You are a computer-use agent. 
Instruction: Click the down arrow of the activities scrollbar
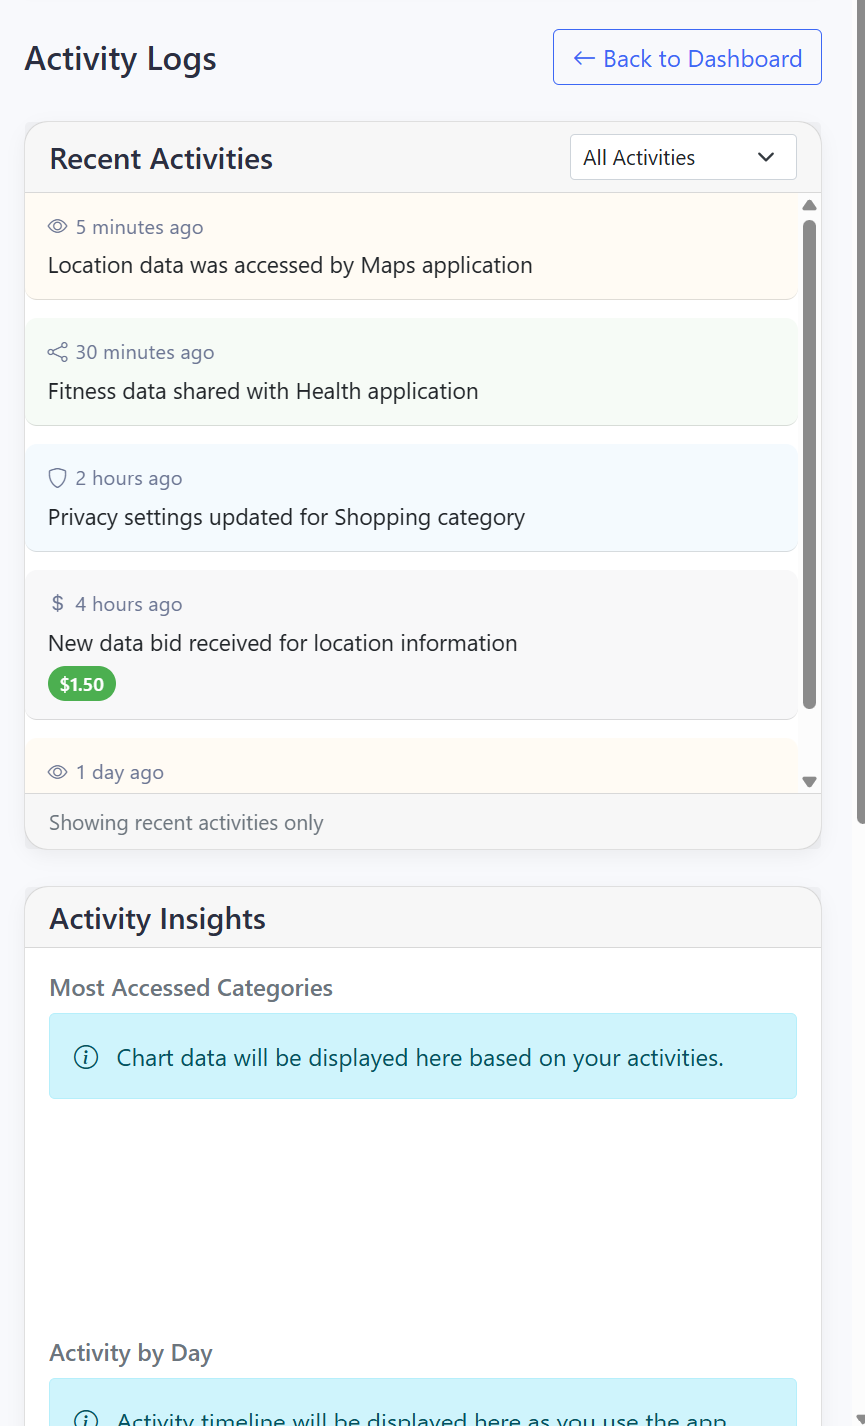tap(809, 780)
